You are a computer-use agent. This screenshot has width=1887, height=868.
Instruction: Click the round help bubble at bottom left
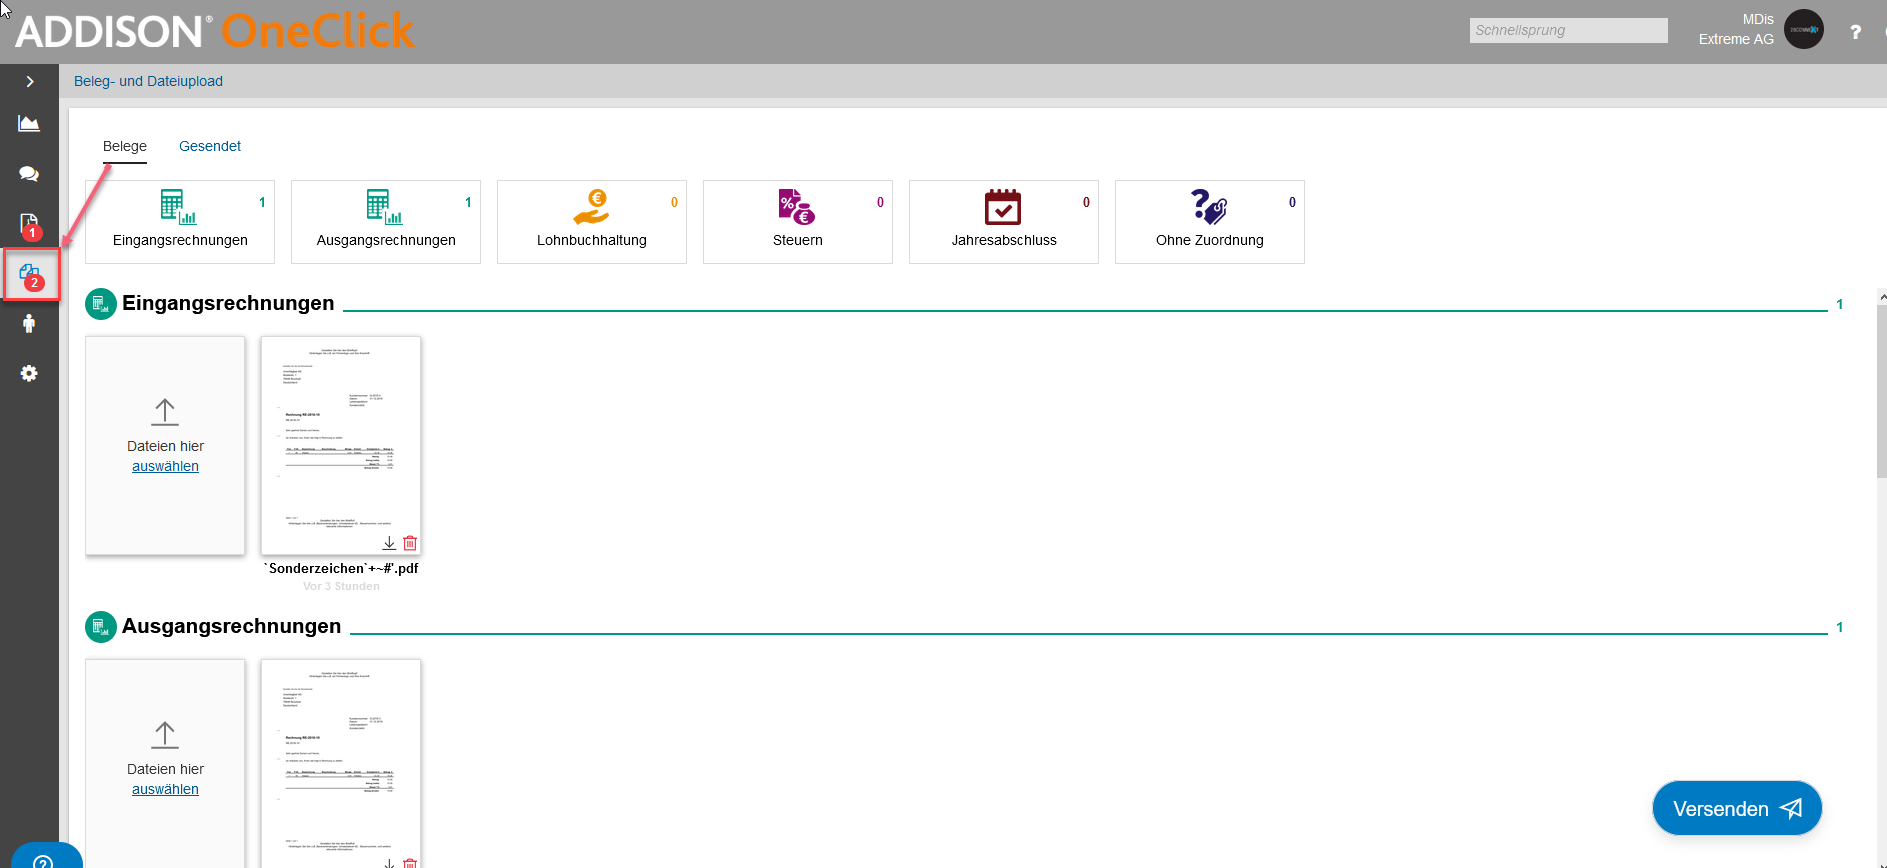click(45, 858)
